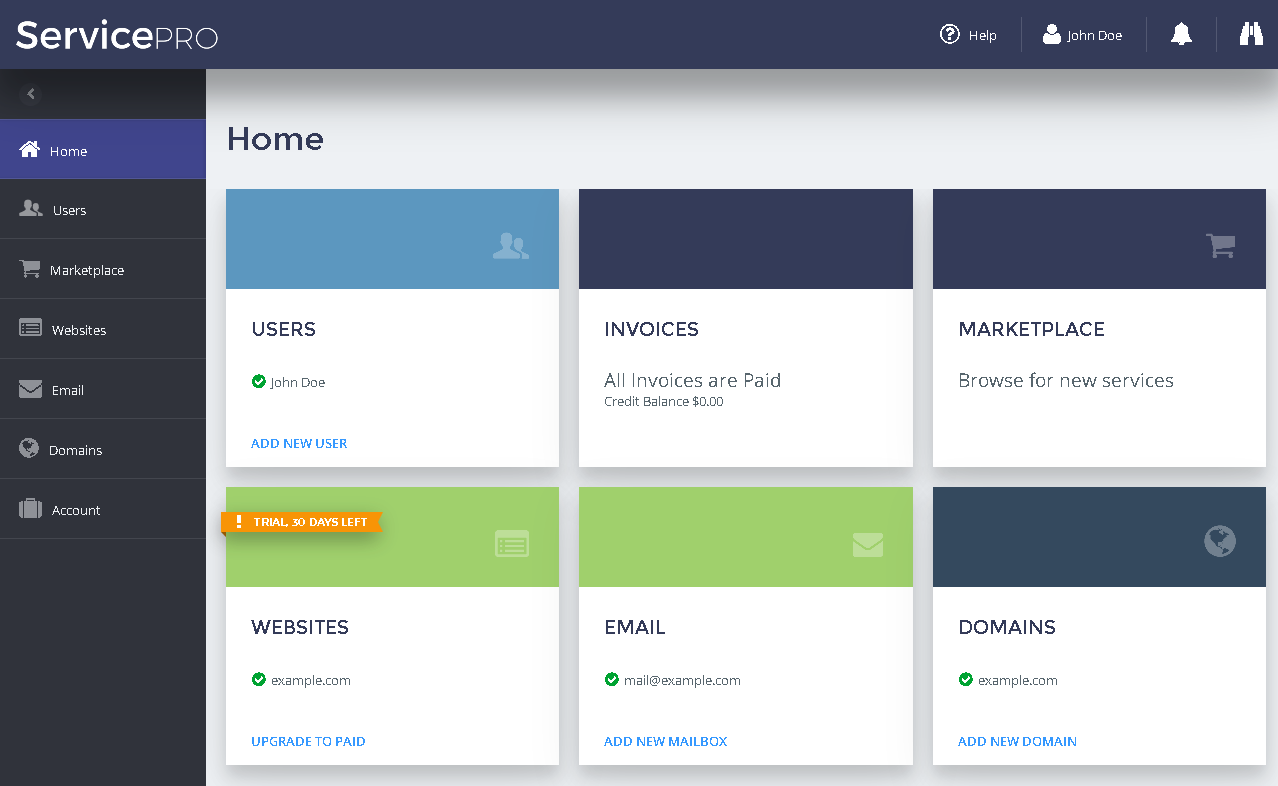Click the Help question mark icon

click(x=950, y=35)
